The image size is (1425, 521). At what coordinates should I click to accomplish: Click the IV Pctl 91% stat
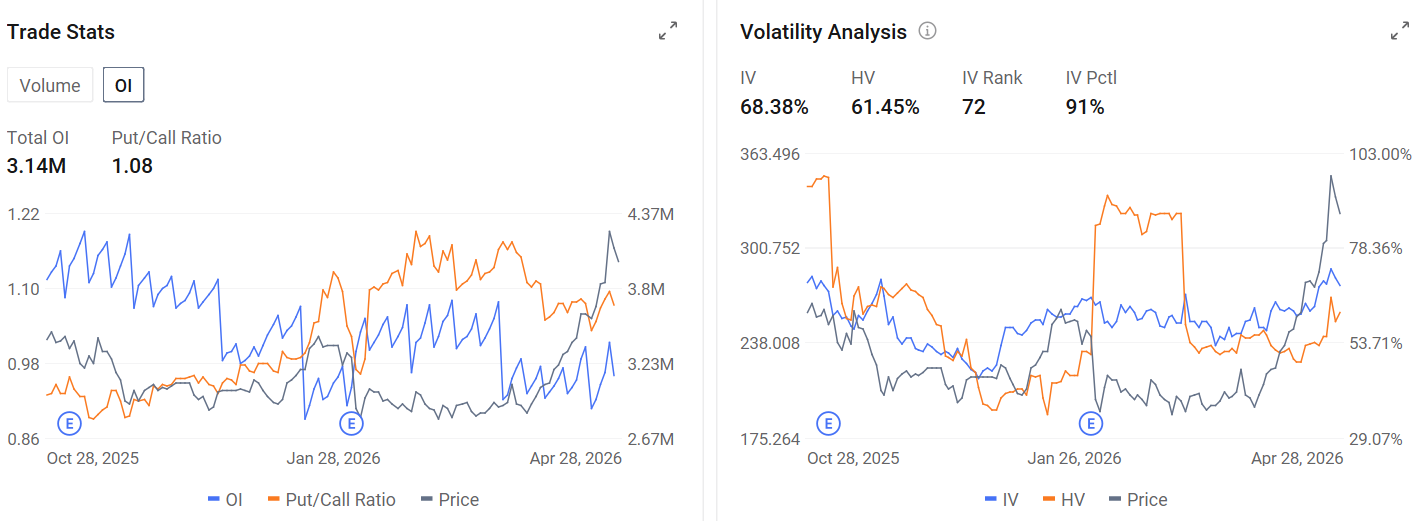click(x=1085, y=107)
